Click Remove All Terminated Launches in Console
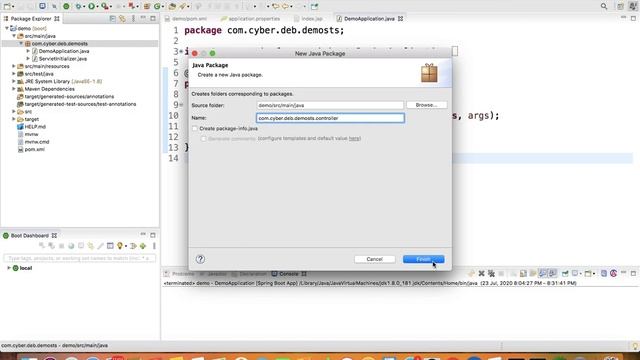Viewport: 640px width, 360px height. click(x=491, y=273)
